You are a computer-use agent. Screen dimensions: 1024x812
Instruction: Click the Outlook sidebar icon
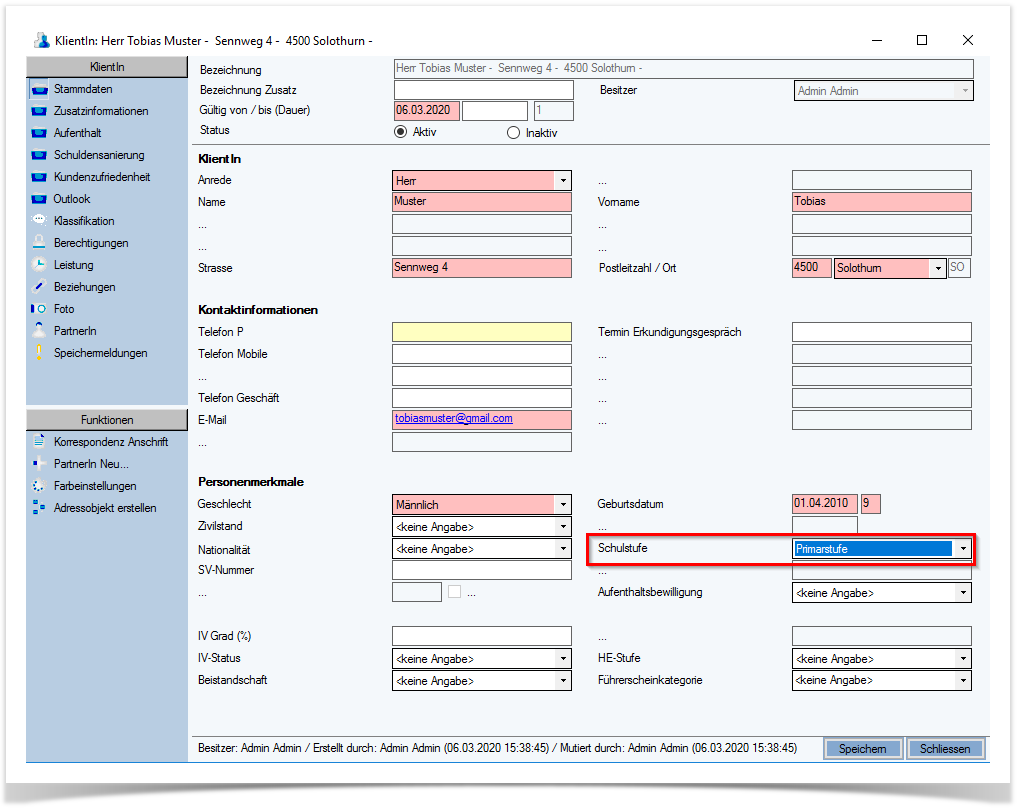click(x=39, y=199)
